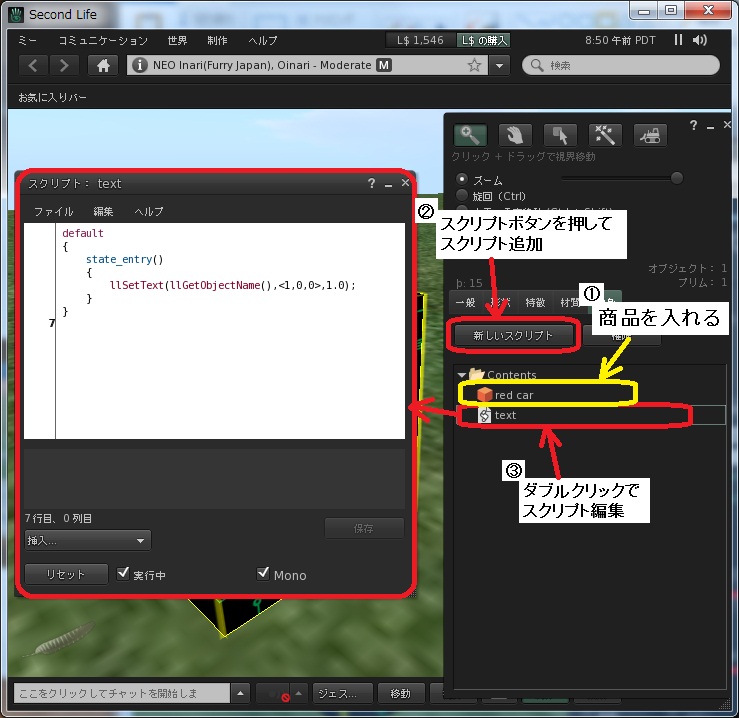Select the Create magic wand tool
The height and width of the screenshot is (718, 739).
tap(605, 135)
